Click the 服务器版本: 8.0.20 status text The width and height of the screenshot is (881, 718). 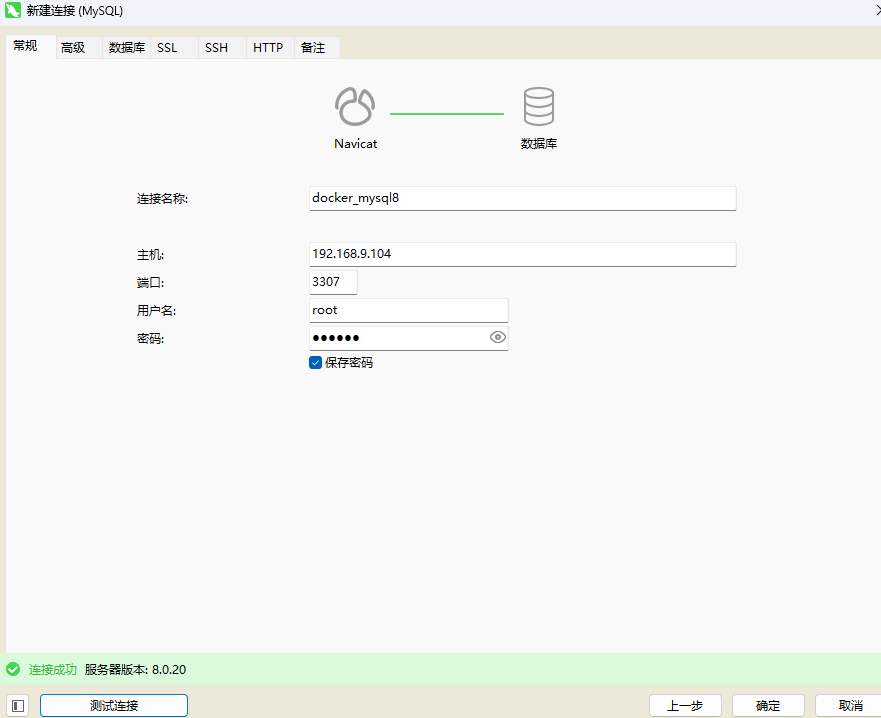135,670
